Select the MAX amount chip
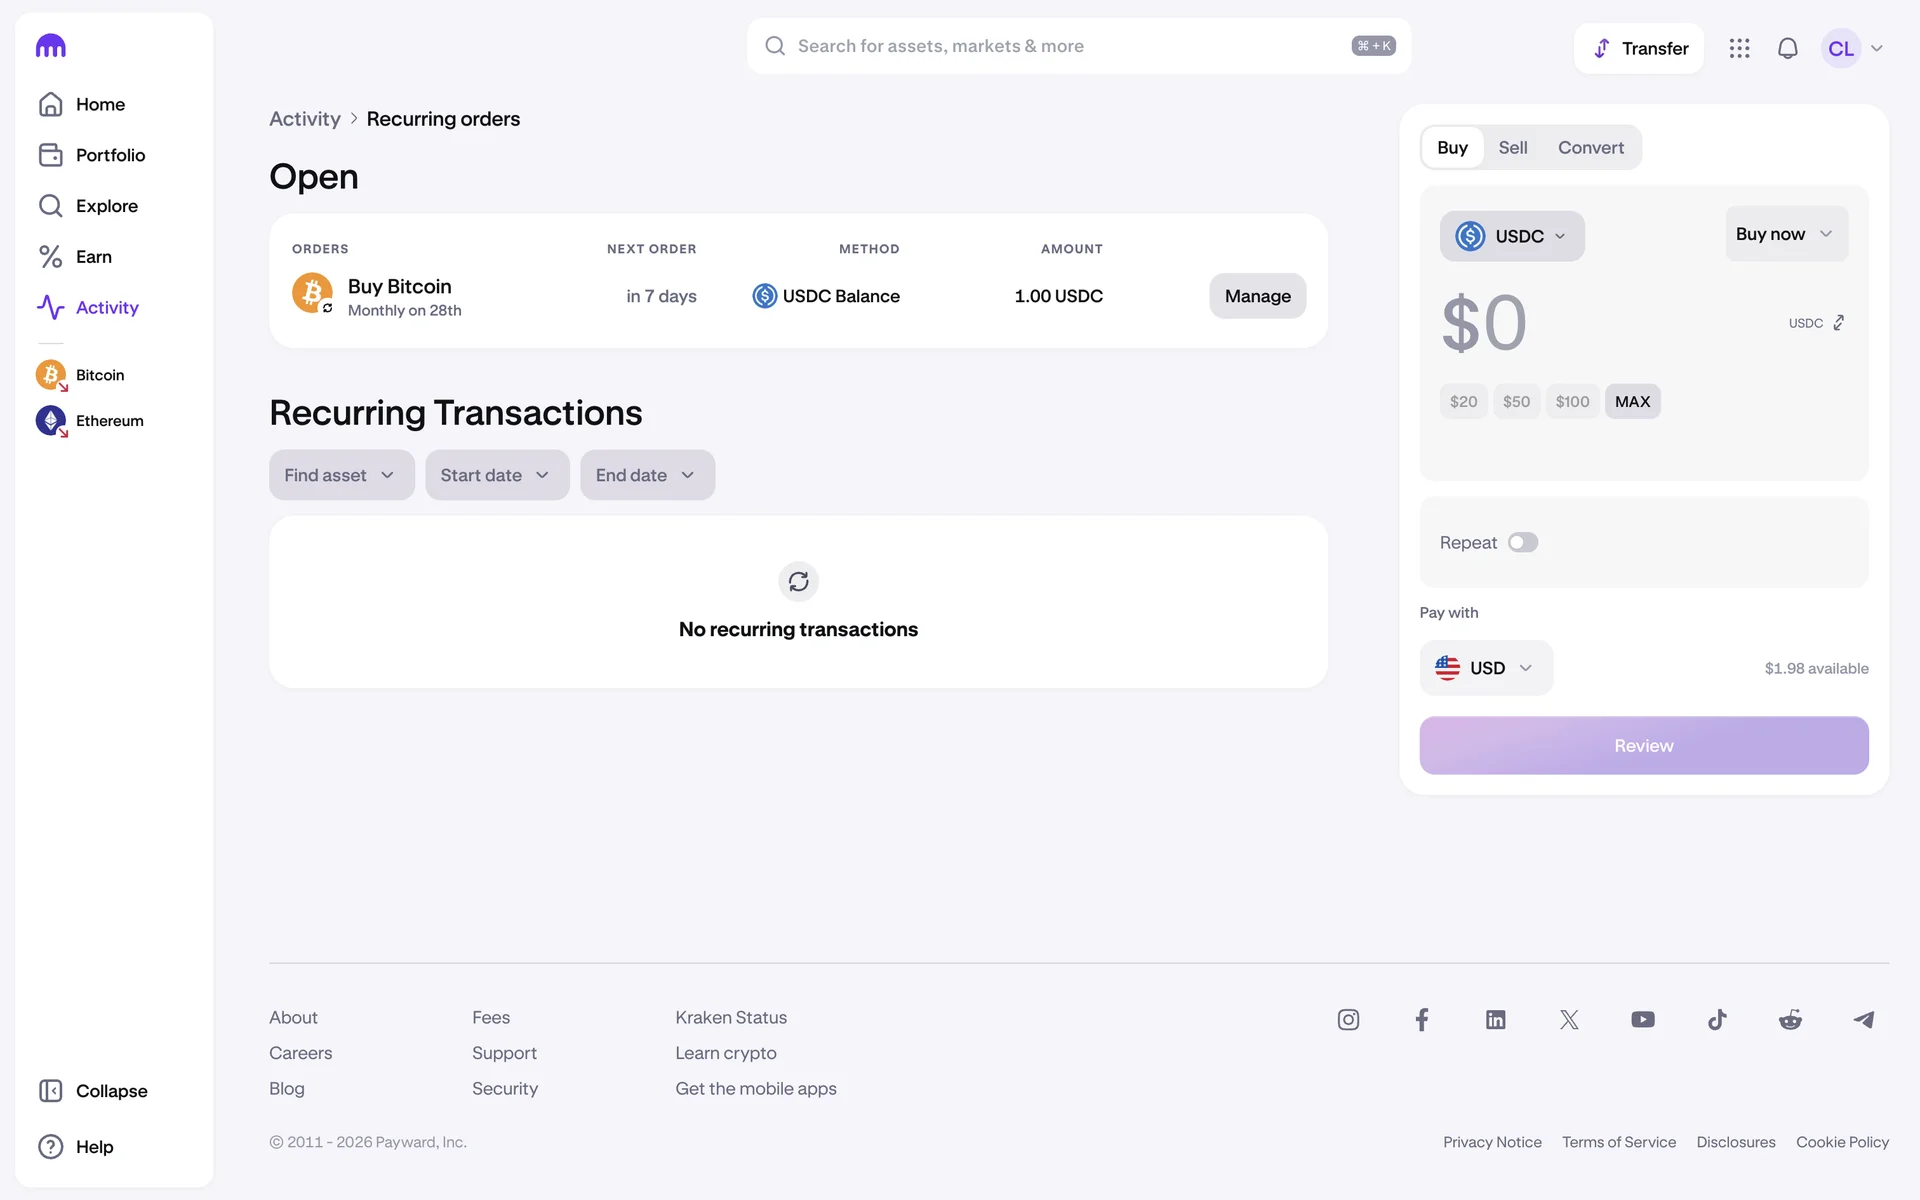This screenshot has width=1920, height=1200. click(1632, 401)
